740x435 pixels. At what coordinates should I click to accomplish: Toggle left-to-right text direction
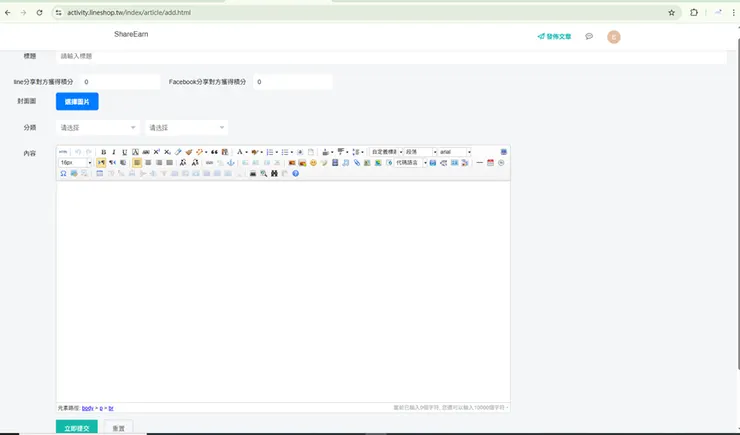point(101,163)
